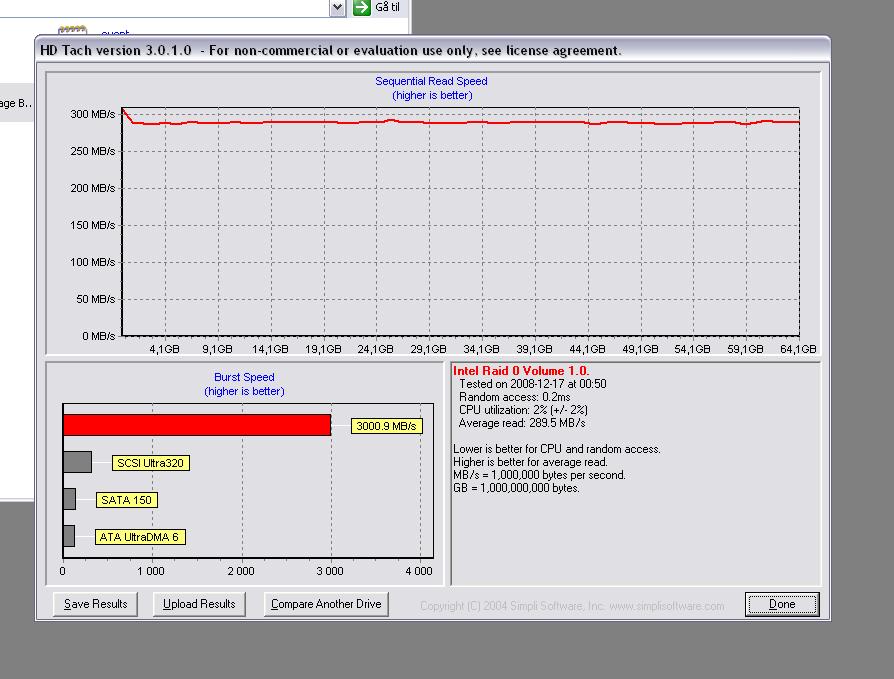Click the 4,1GB axis label
This screenshot has width=894, height=679.
tap(164, 349)
